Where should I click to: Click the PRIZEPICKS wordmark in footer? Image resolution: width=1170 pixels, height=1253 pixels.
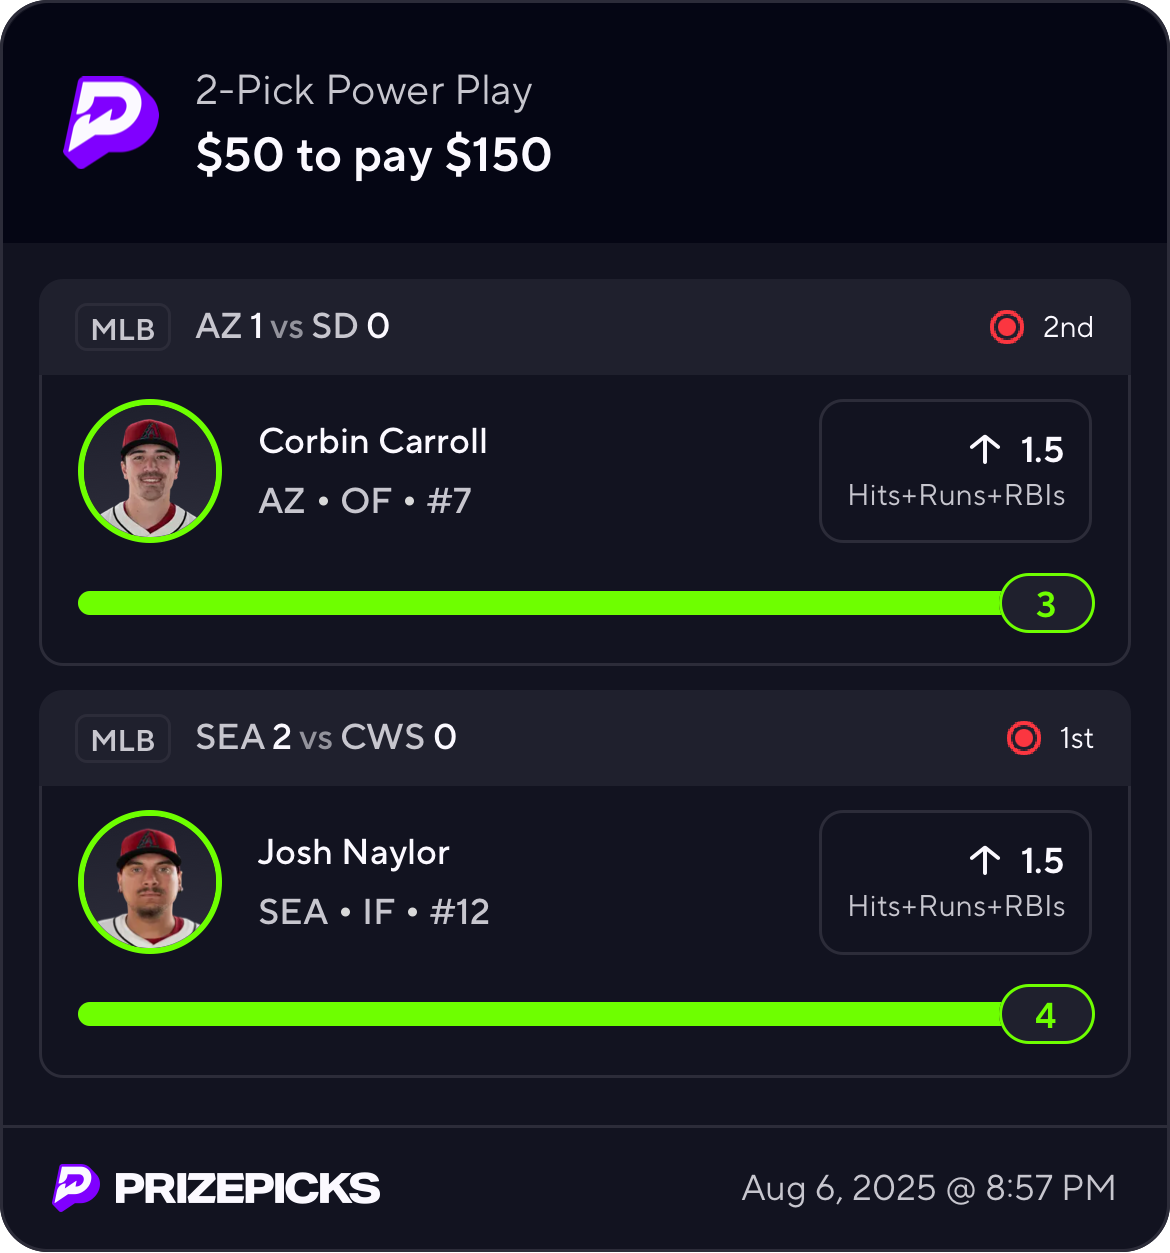click(x=247, y=1188)
